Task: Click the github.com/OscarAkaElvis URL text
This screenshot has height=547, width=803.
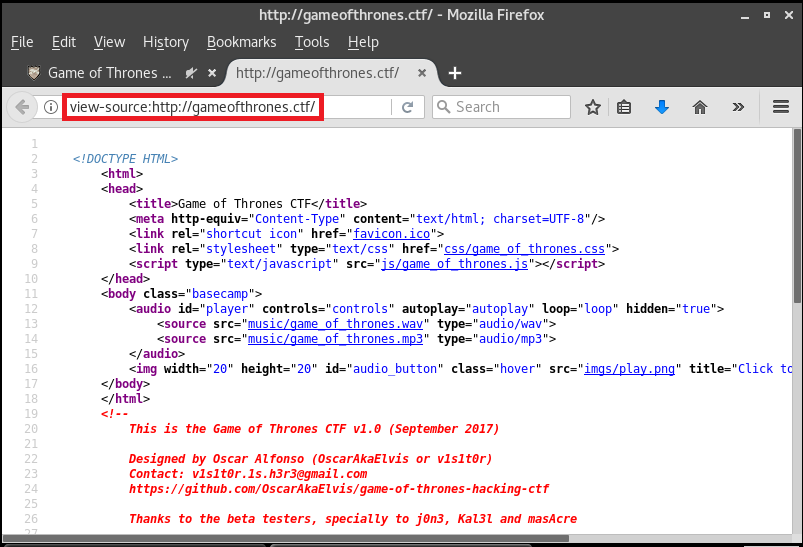Action: 339,489
